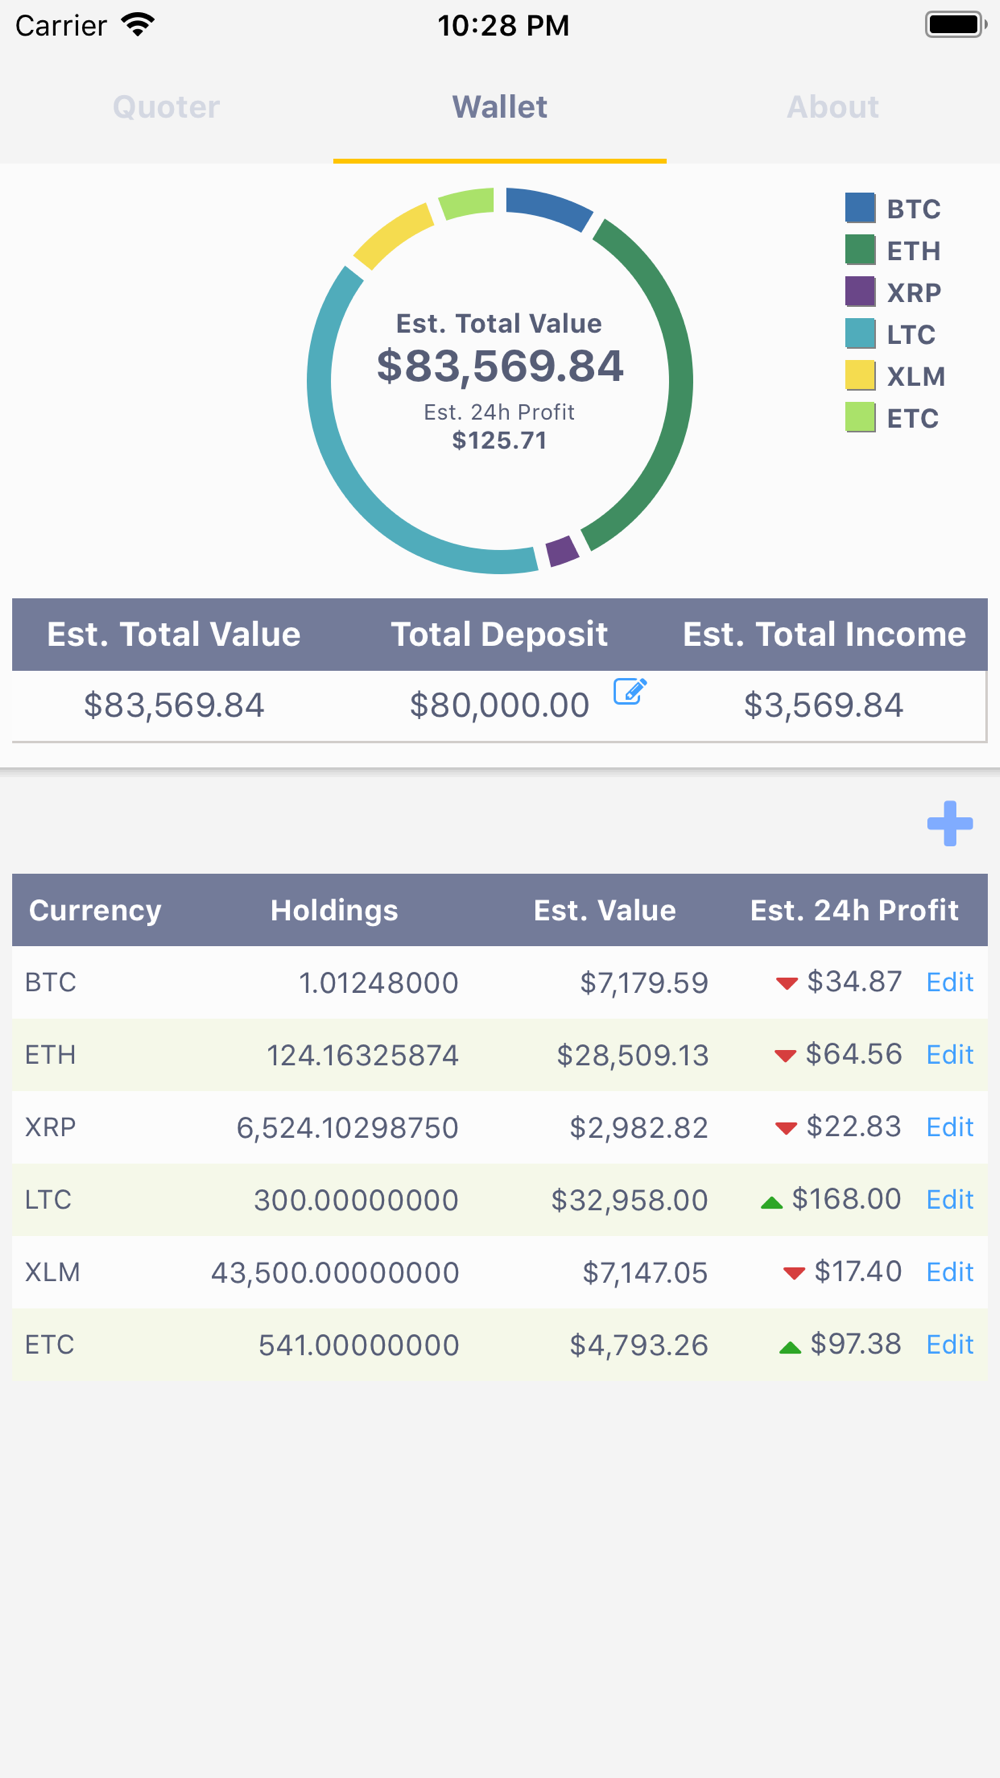Edit the ETH holdings entry
Screen dimensions: 1000x1778
click(949, 1054)
